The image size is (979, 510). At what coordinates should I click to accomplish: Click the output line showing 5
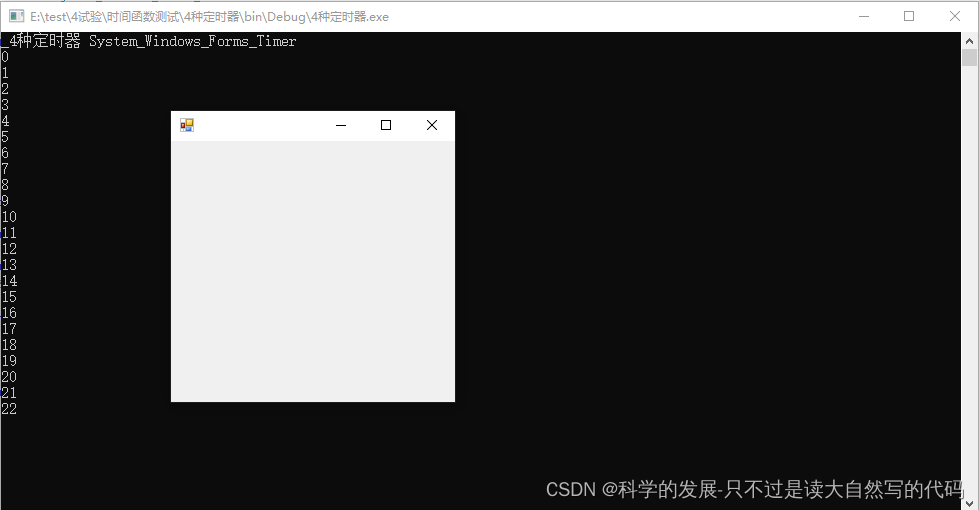coord(5,137)
